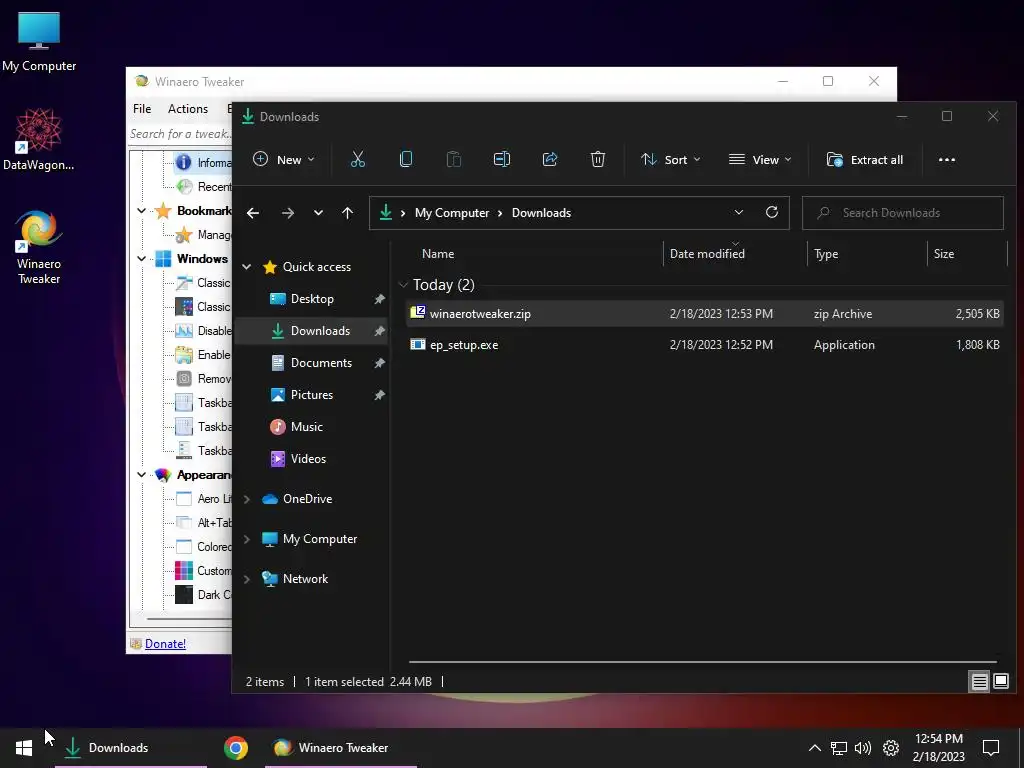Viewport: 1024px width, 768px height.
Task: Expand the Network node
Action: click(247, 579)
